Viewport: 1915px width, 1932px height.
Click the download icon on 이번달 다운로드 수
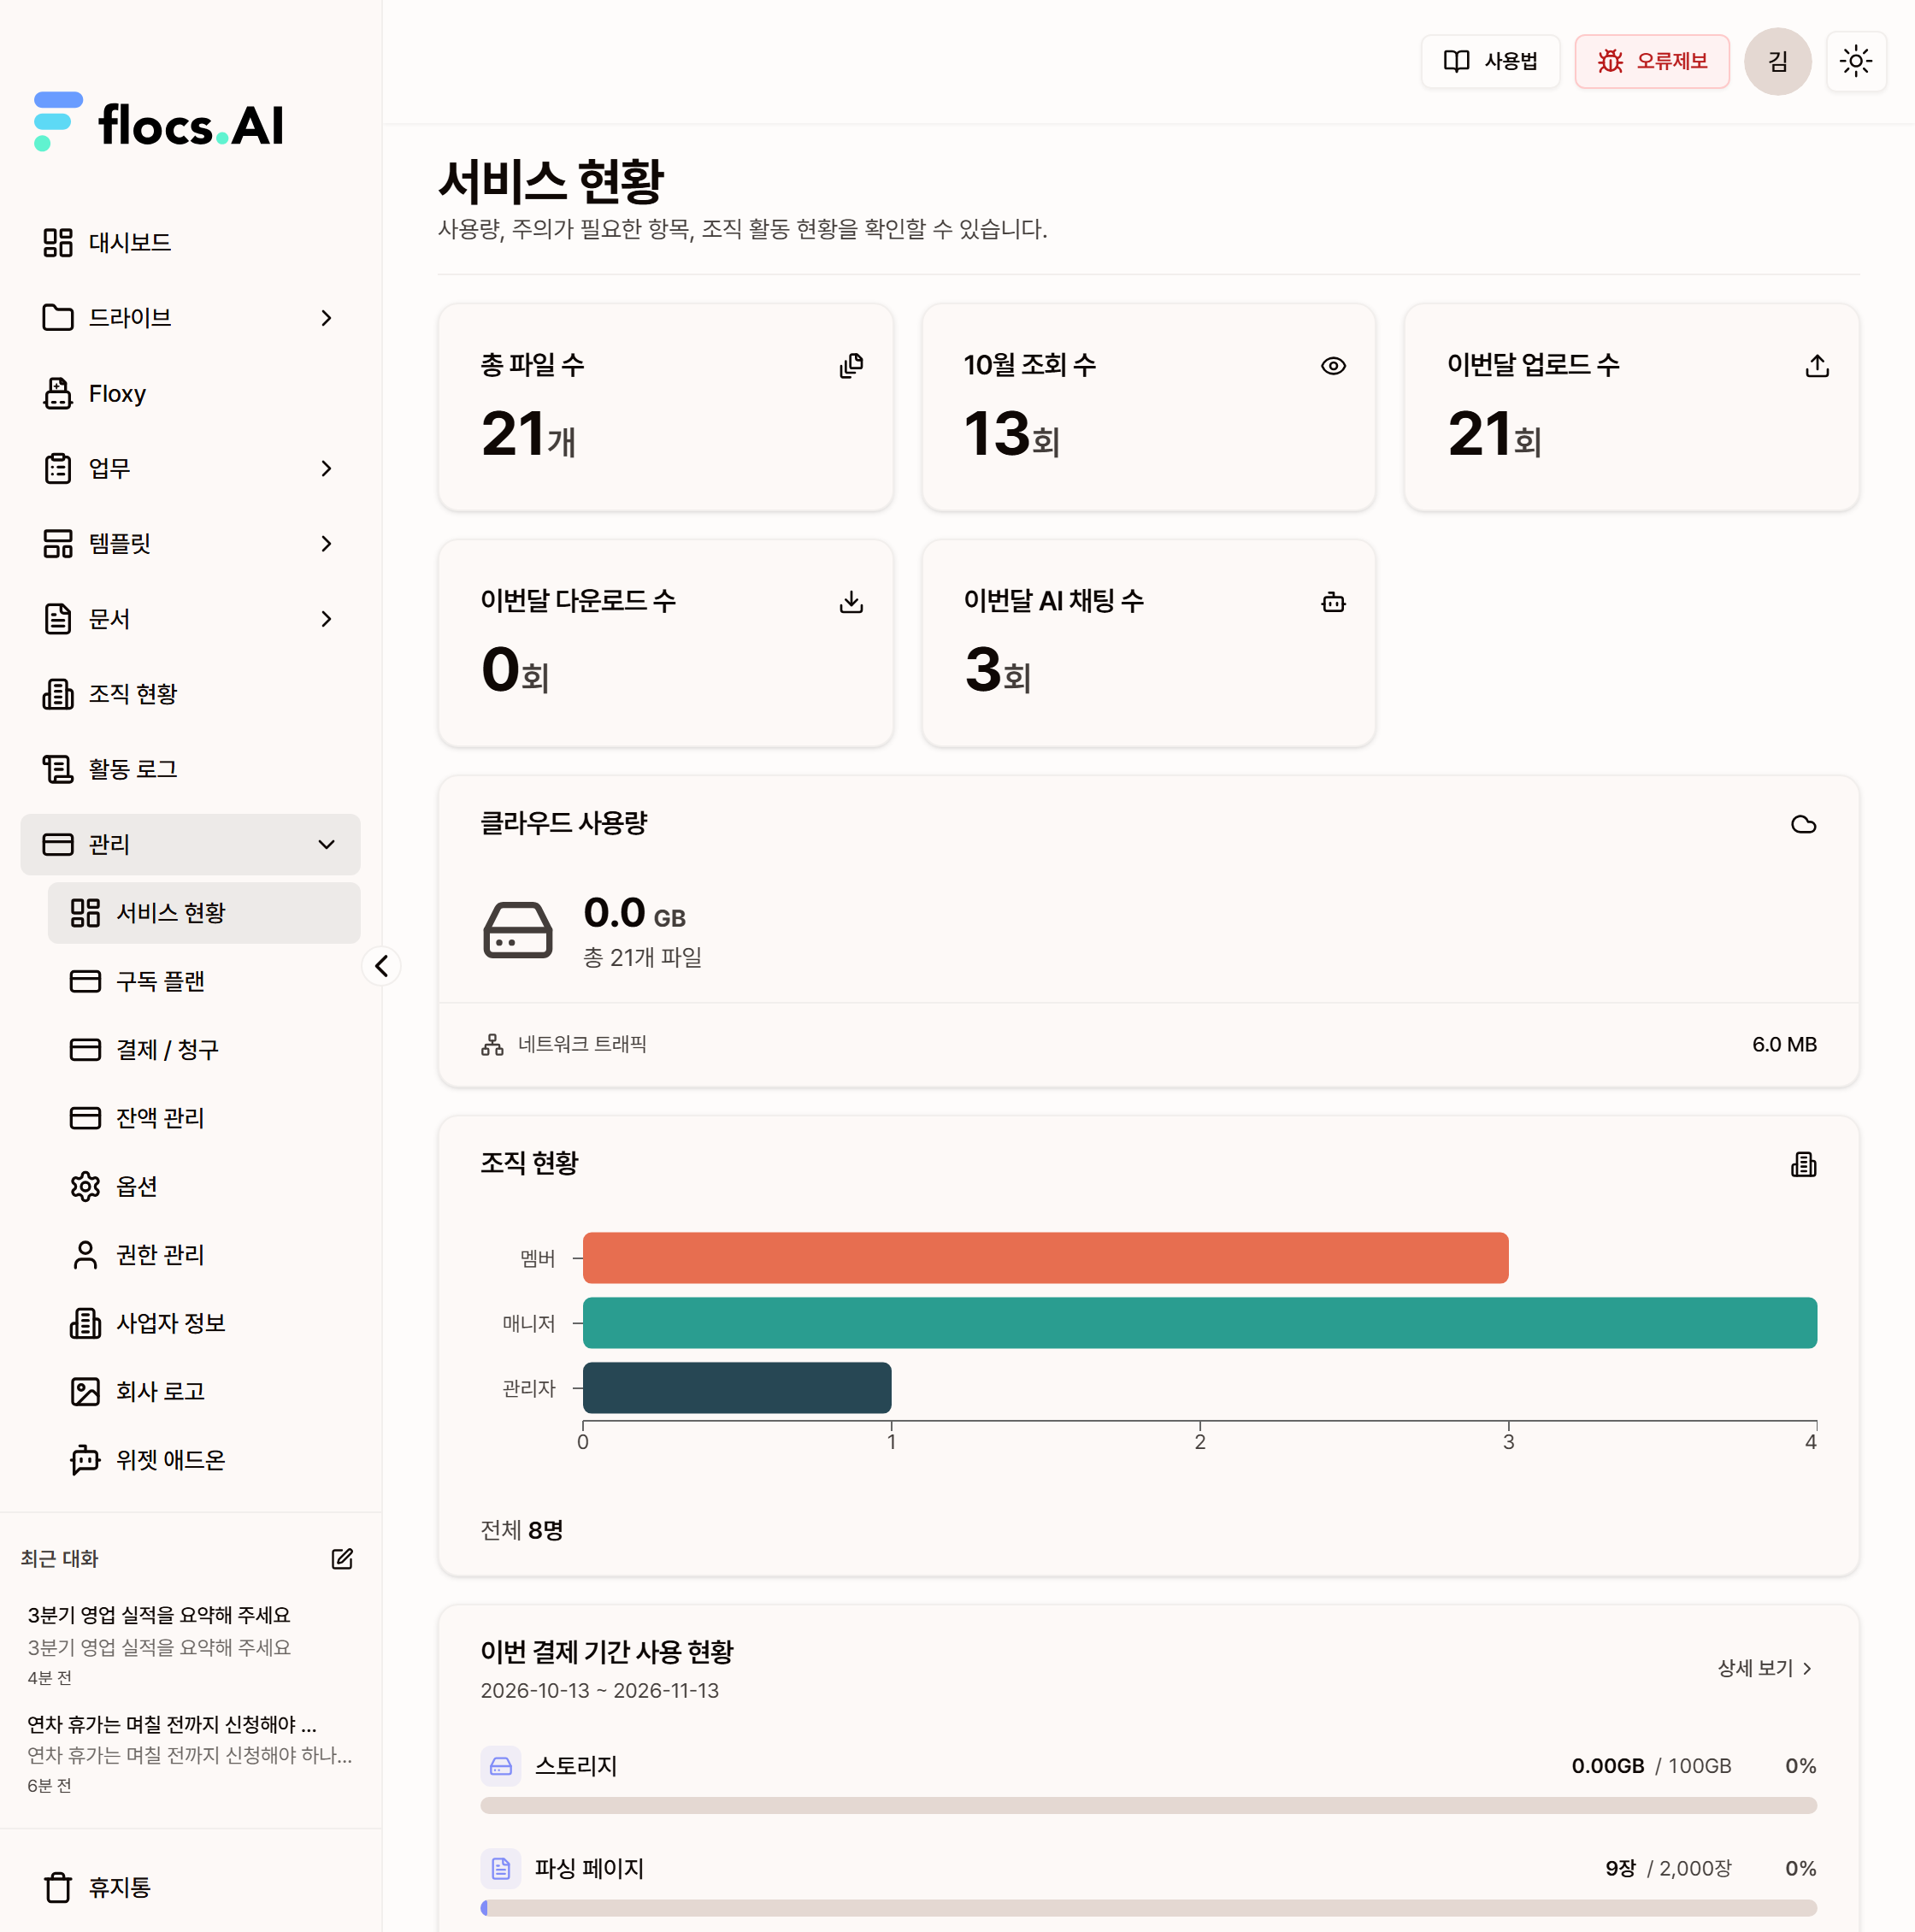coord(851,602)
